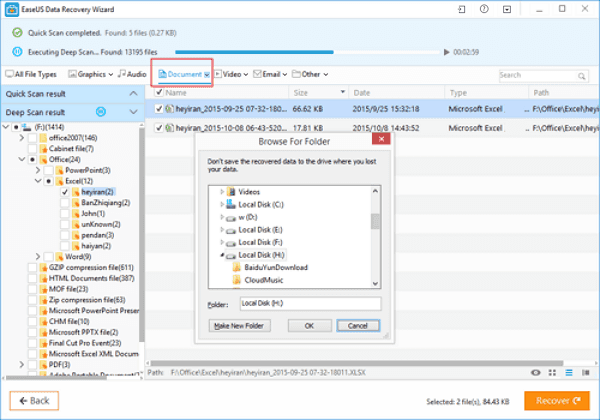The width and height of the screenshot is (600, 420).
Task: Click the search magnifier icon
Action: pos(581,76)
